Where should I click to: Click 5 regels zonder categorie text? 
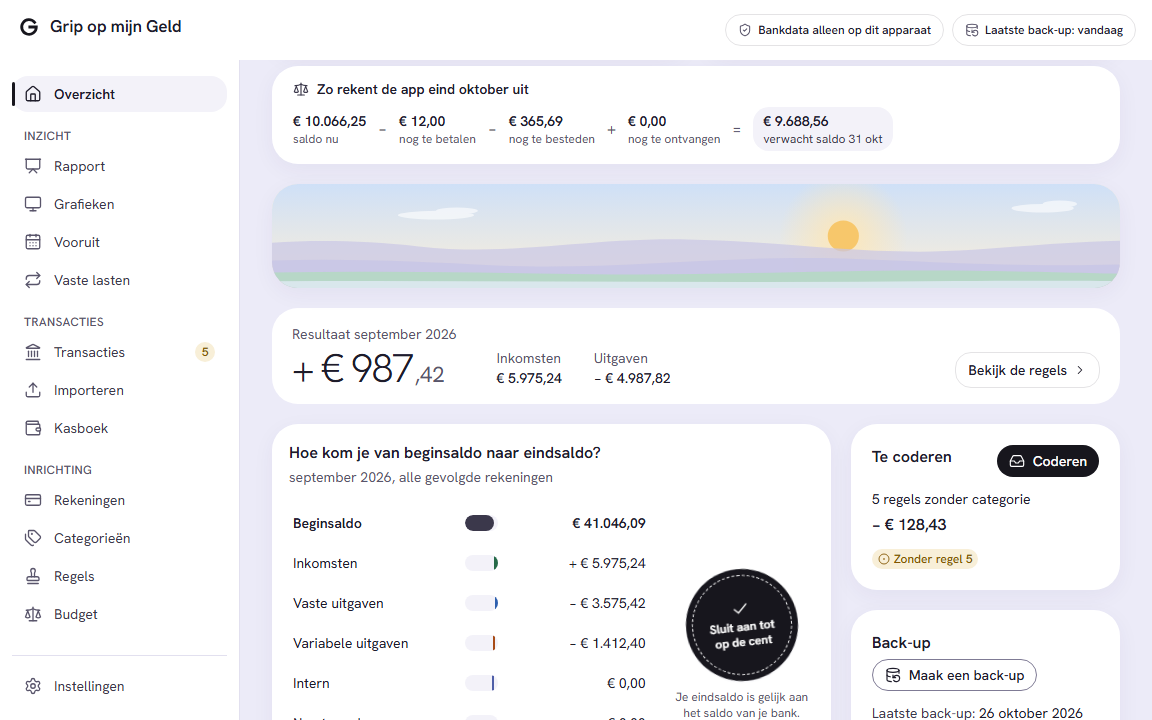pyautogui.click(x=951, y=500)
